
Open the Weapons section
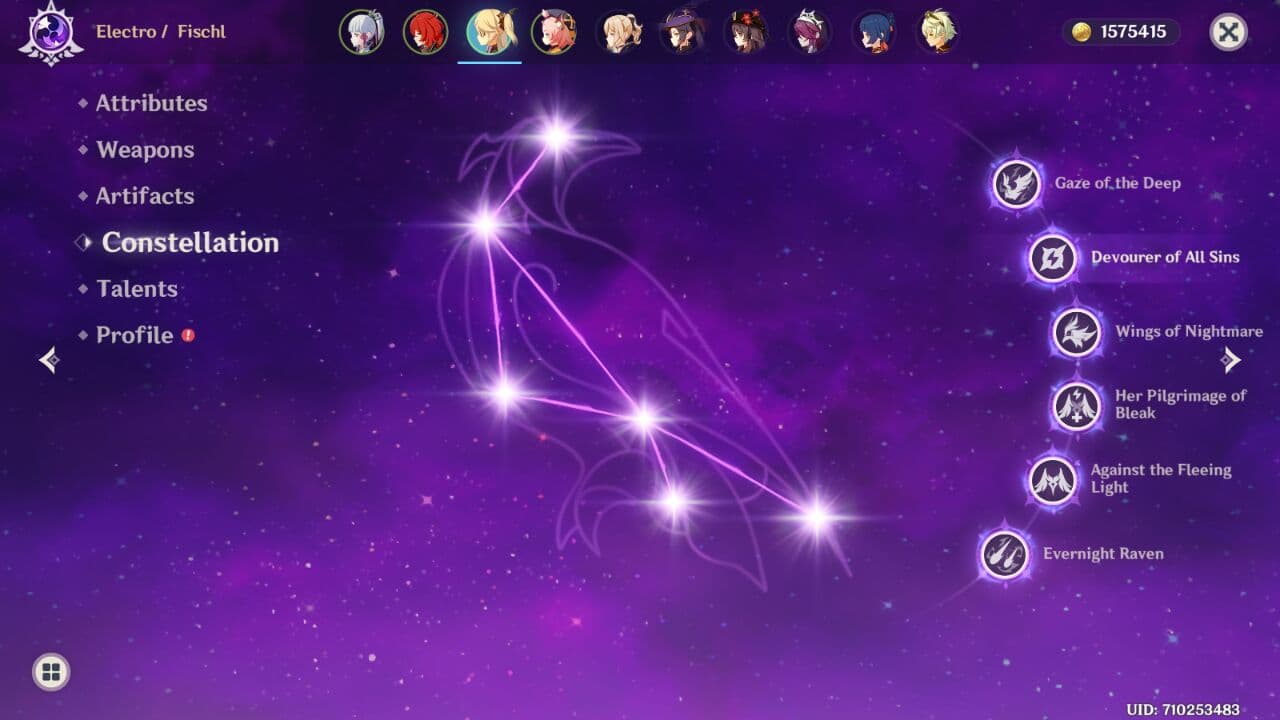pyautogui.click(x=145, y=150)
